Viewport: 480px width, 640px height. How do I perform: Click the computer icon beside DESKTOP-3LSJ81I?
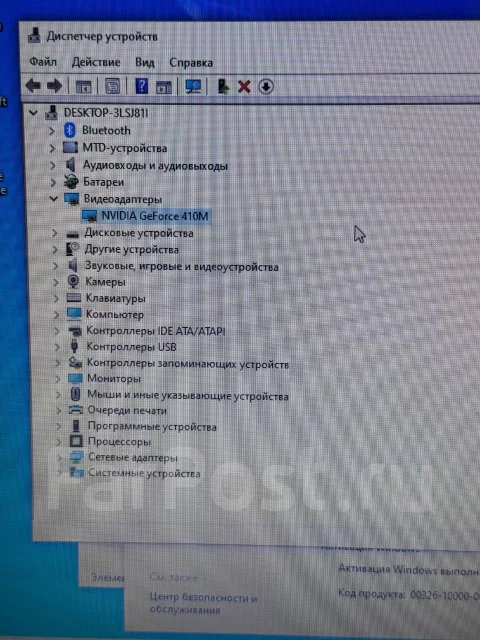[51, 112]
